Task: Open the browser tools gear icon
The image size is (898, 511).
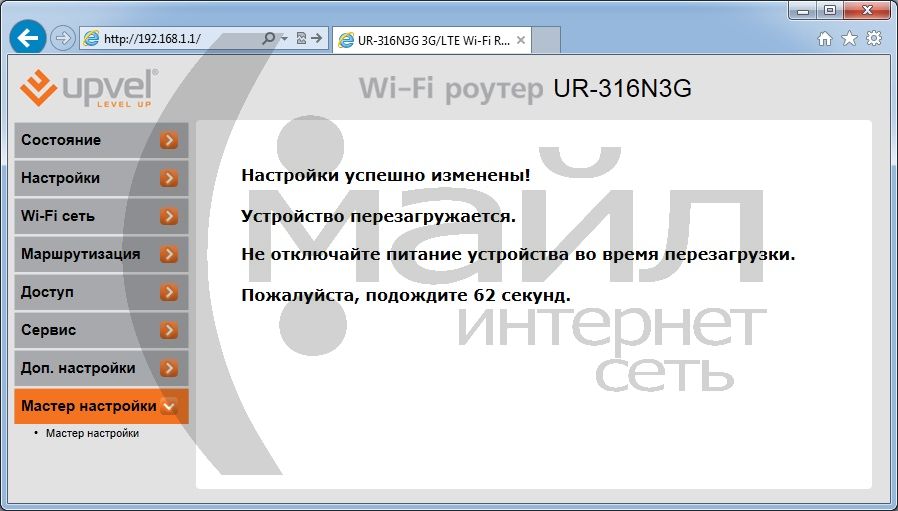Action: point(874,39)
